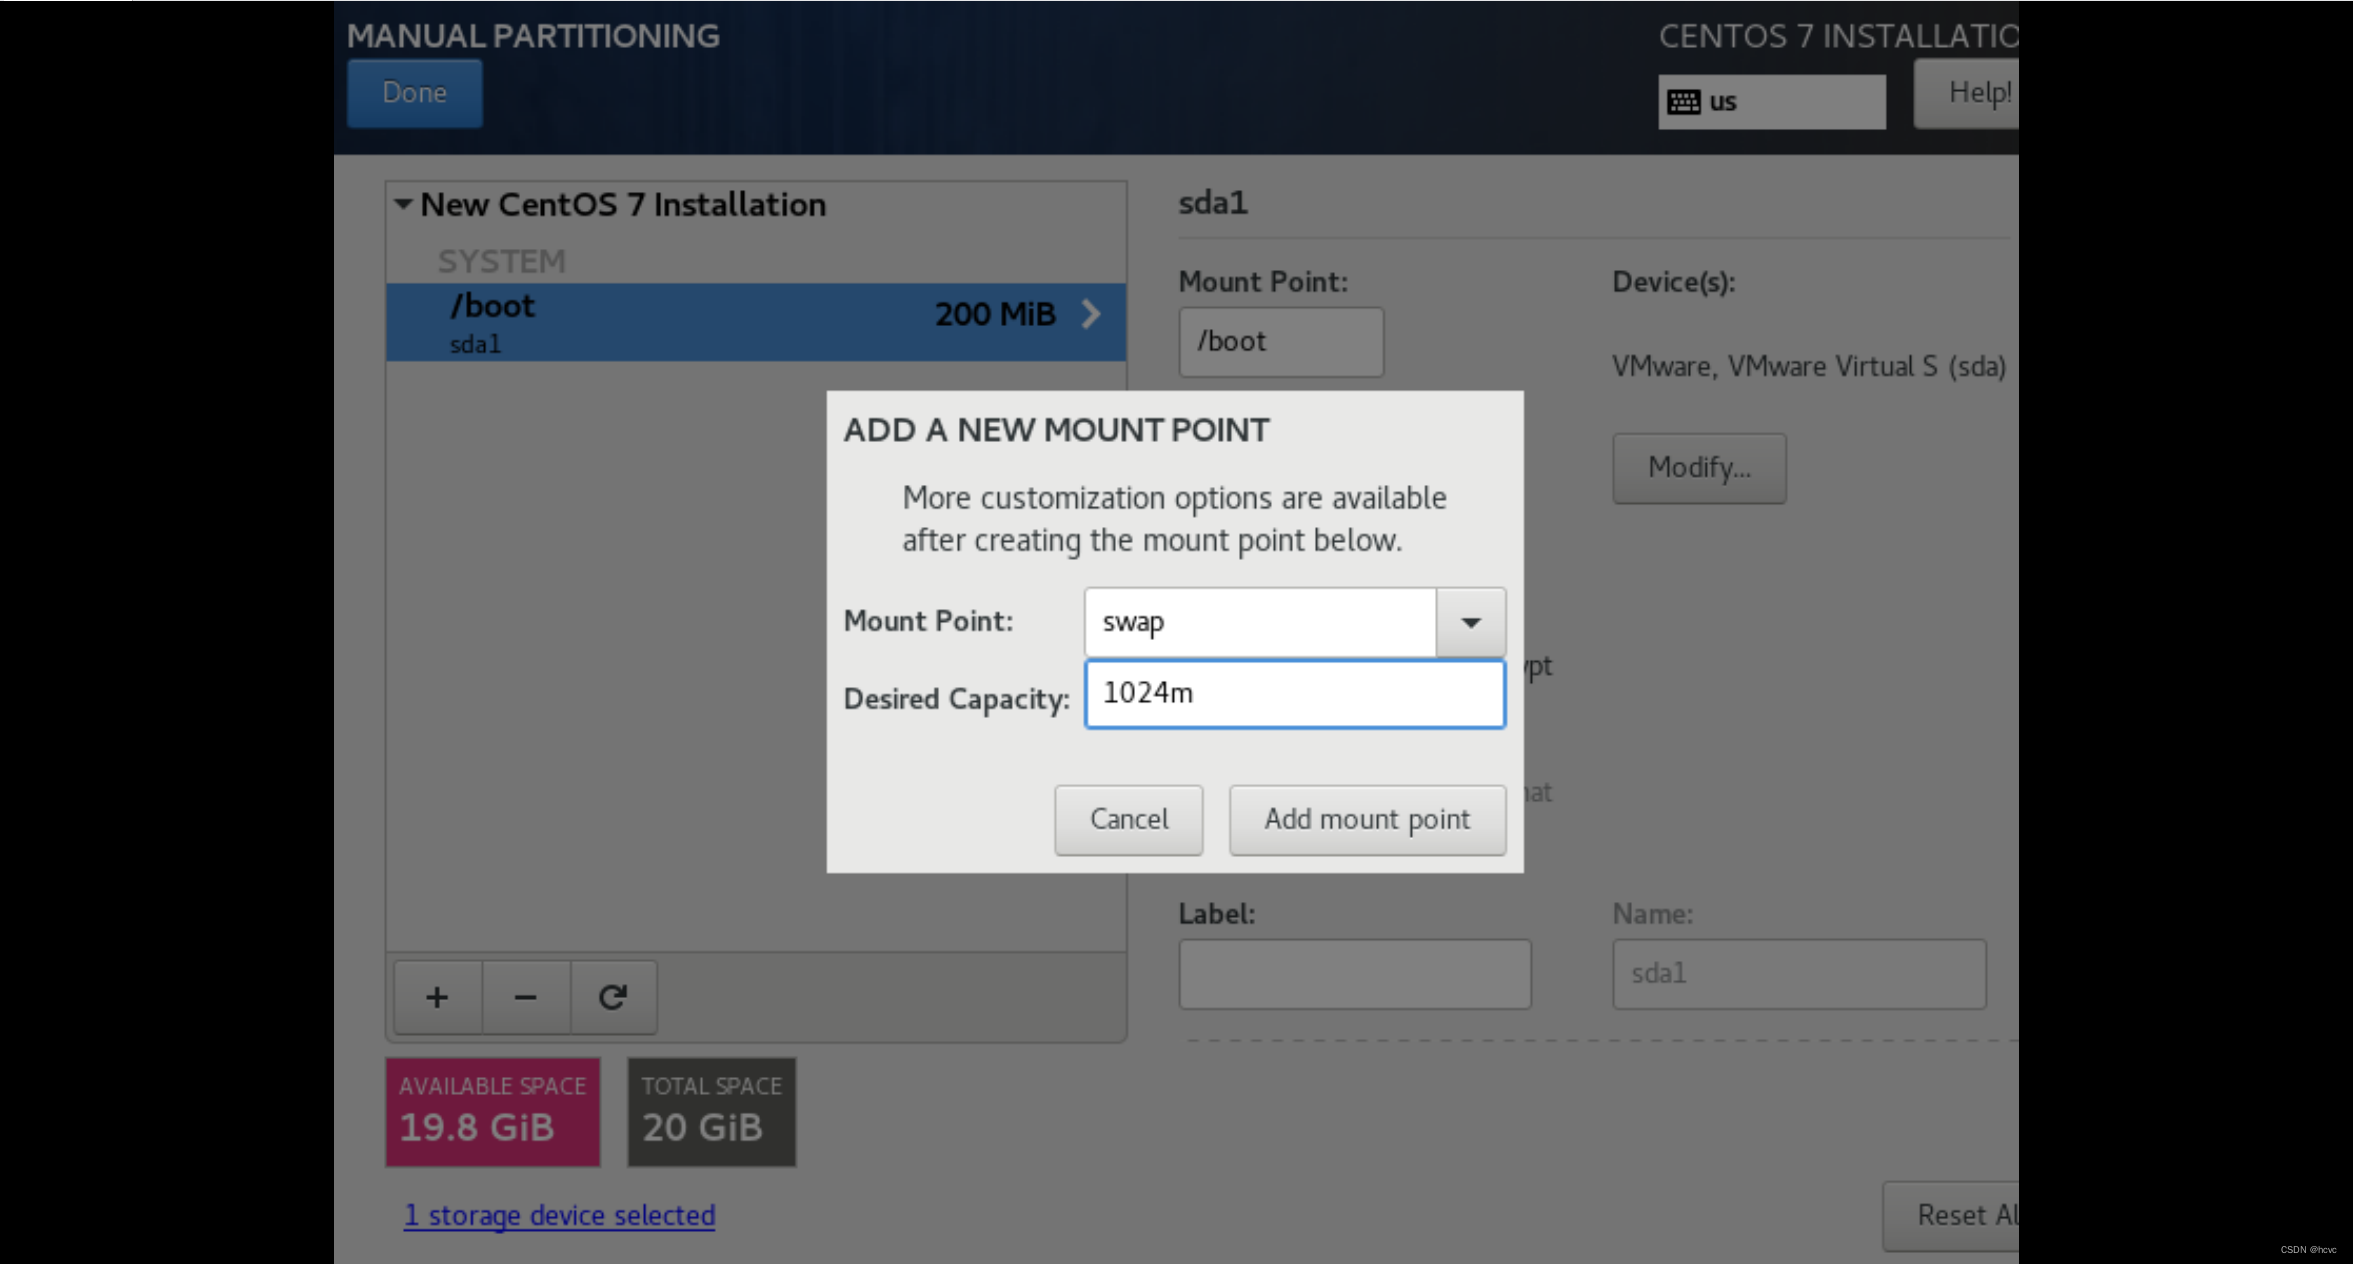Viewport: 2353px width, 1264px height.
Task: Click the Modify... devices button
Action: click(1699, 467)
